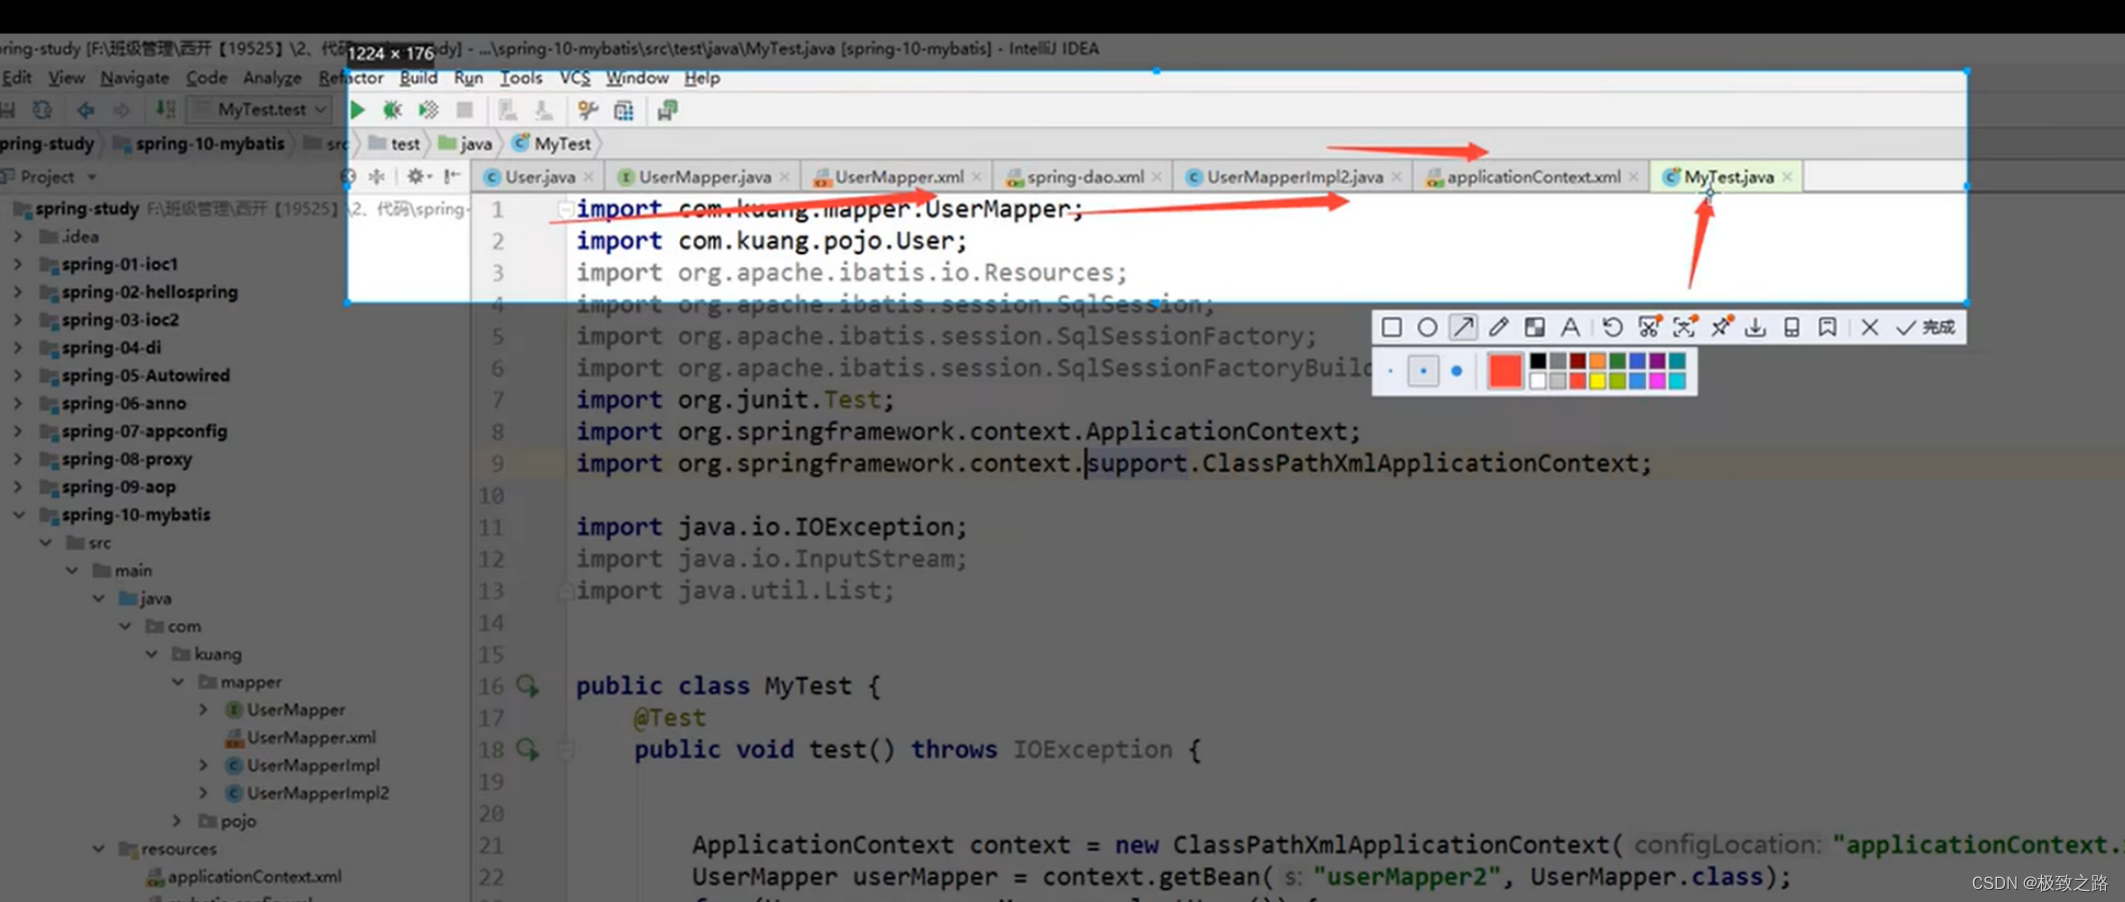The width and height of the screenshot is (2125, 902).
Task: Expand the pojo package folder
Action: click(177, 821)
